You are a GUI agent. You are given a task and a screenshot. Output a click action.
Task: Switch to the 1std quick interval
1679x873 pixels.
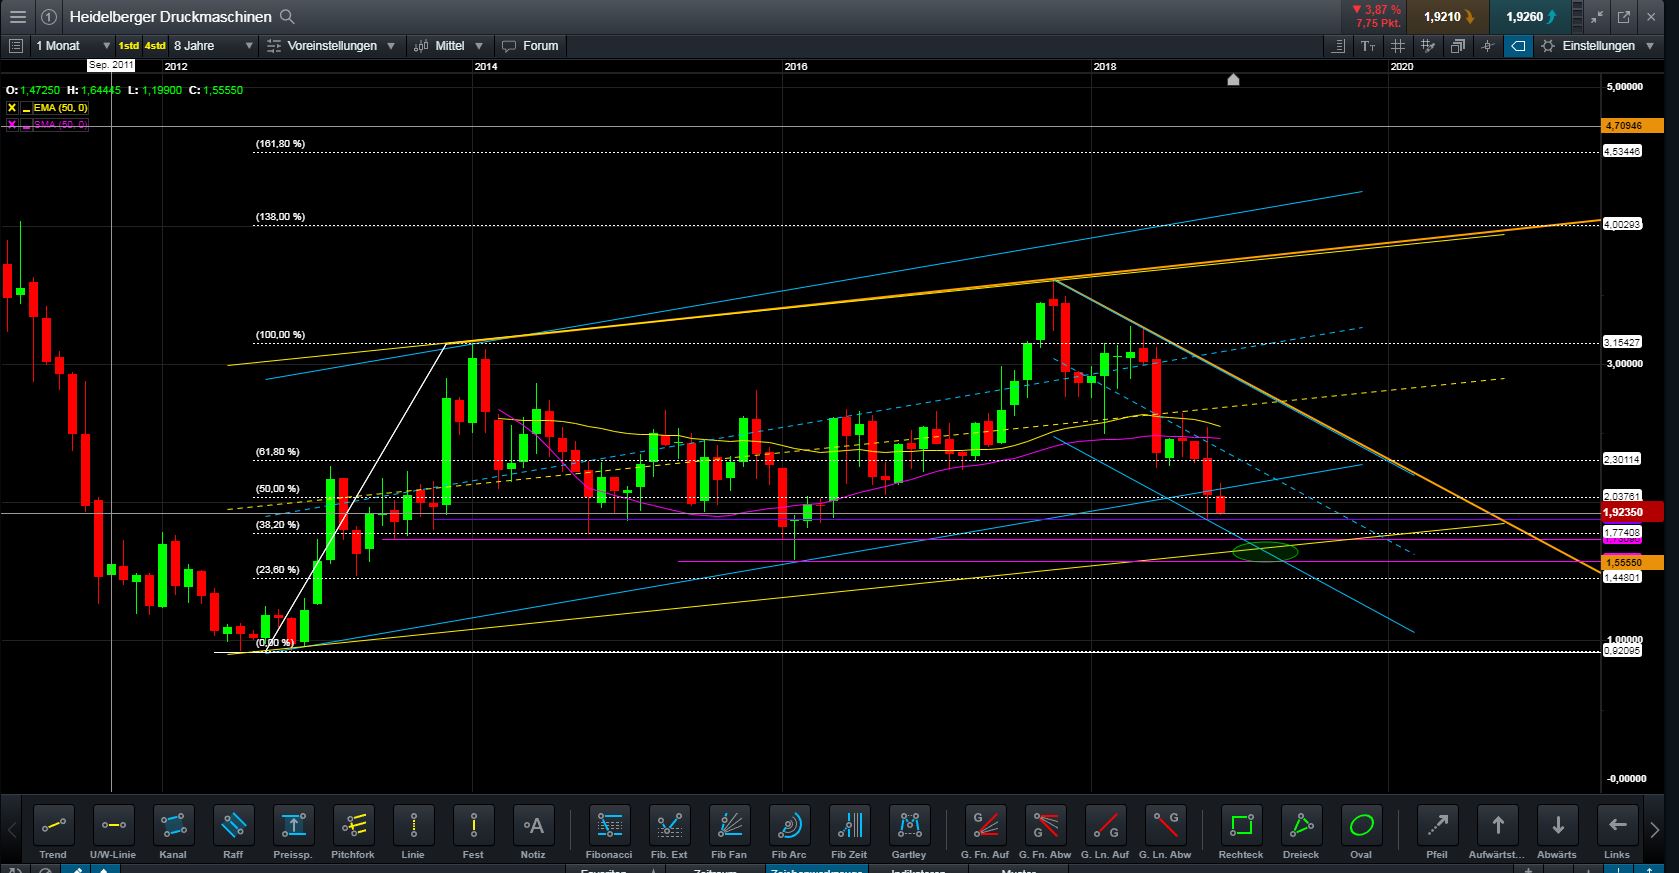[129, 46]
